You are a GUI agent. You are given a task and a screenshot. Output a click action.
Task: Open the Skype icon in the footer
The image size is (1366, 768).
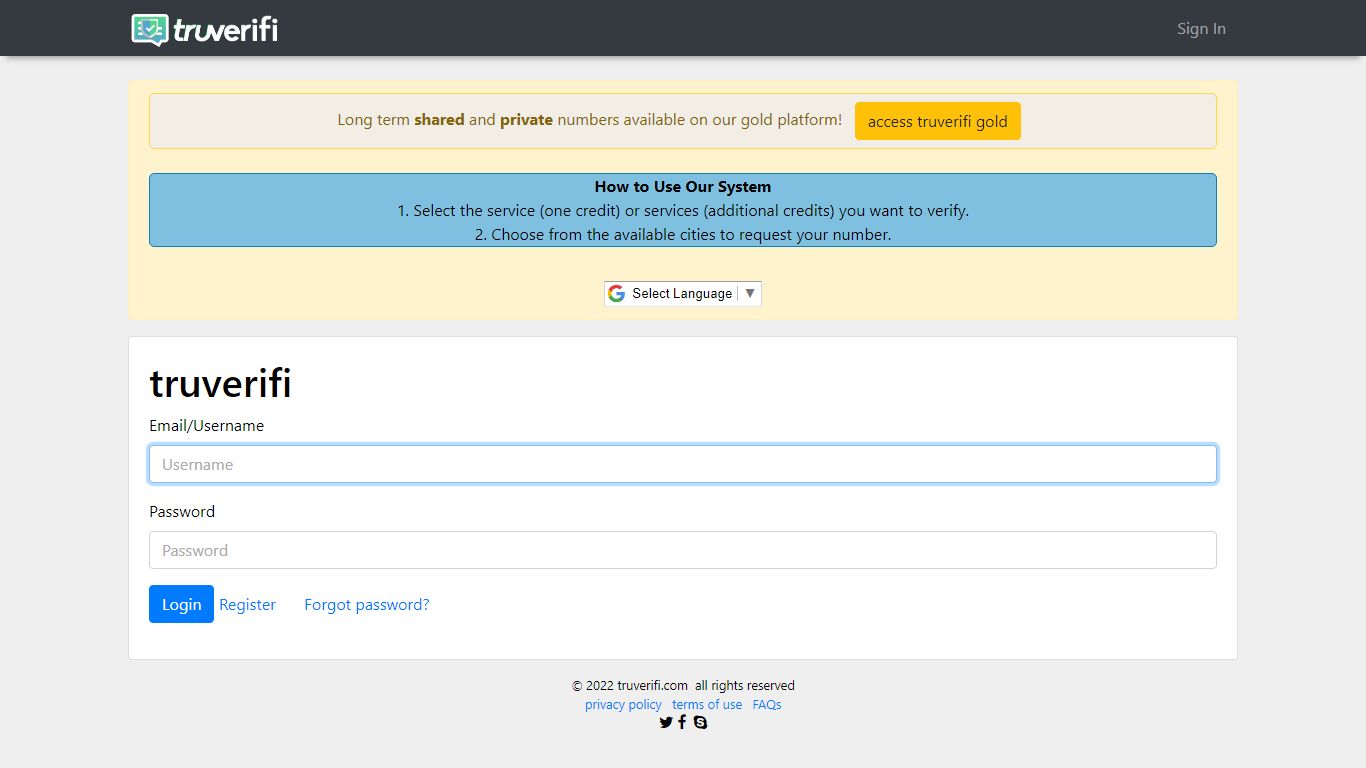coord(700,722)
